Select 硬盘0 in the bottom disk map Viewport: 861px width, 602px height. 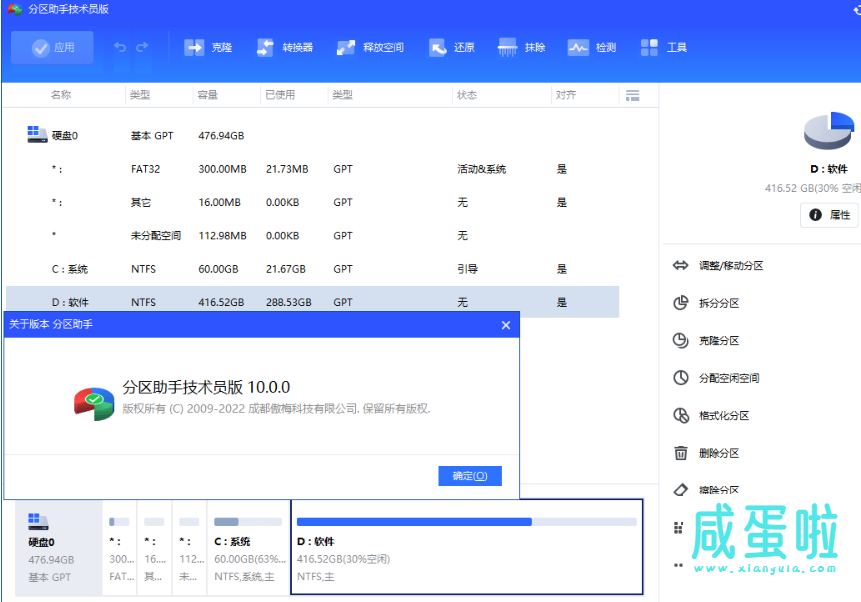(58, 548)
